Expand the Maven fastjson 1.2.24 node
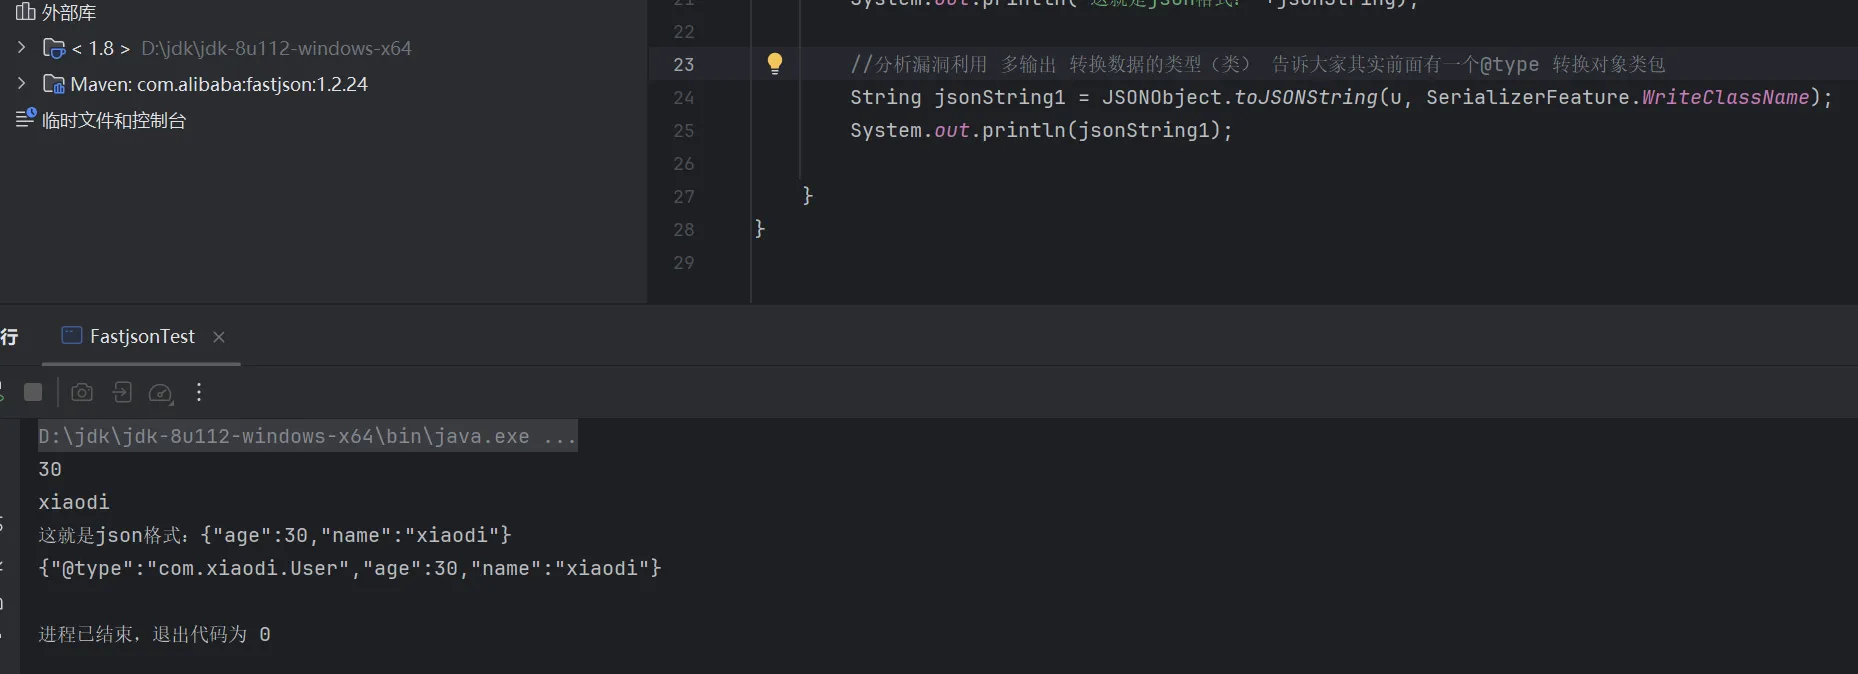Image resolution: width=1858 pixels, height=674 pixels. click(x=22, y=84)
